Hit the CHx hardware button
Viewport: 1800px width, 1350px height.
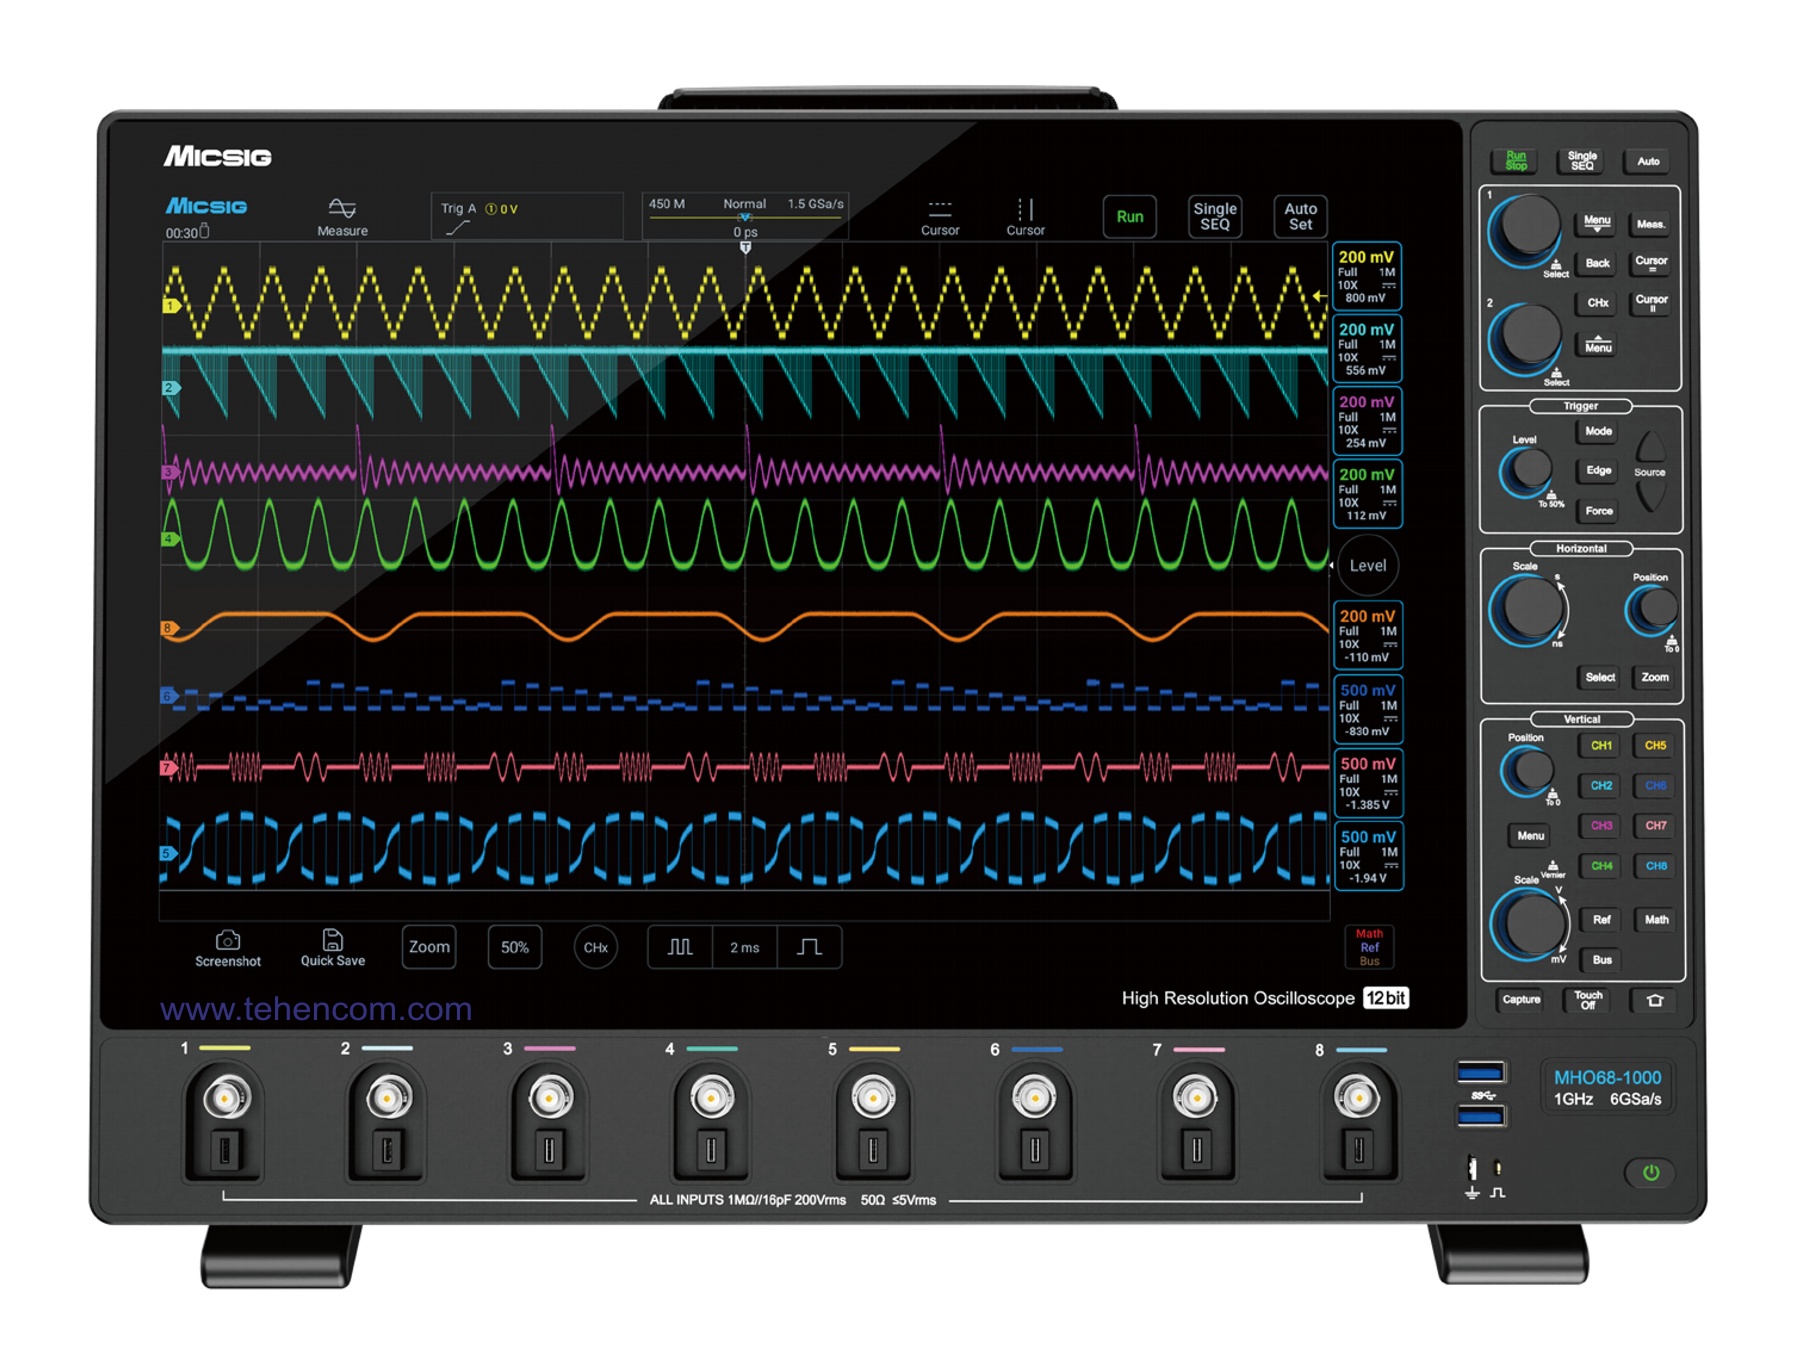point(1597,302)
